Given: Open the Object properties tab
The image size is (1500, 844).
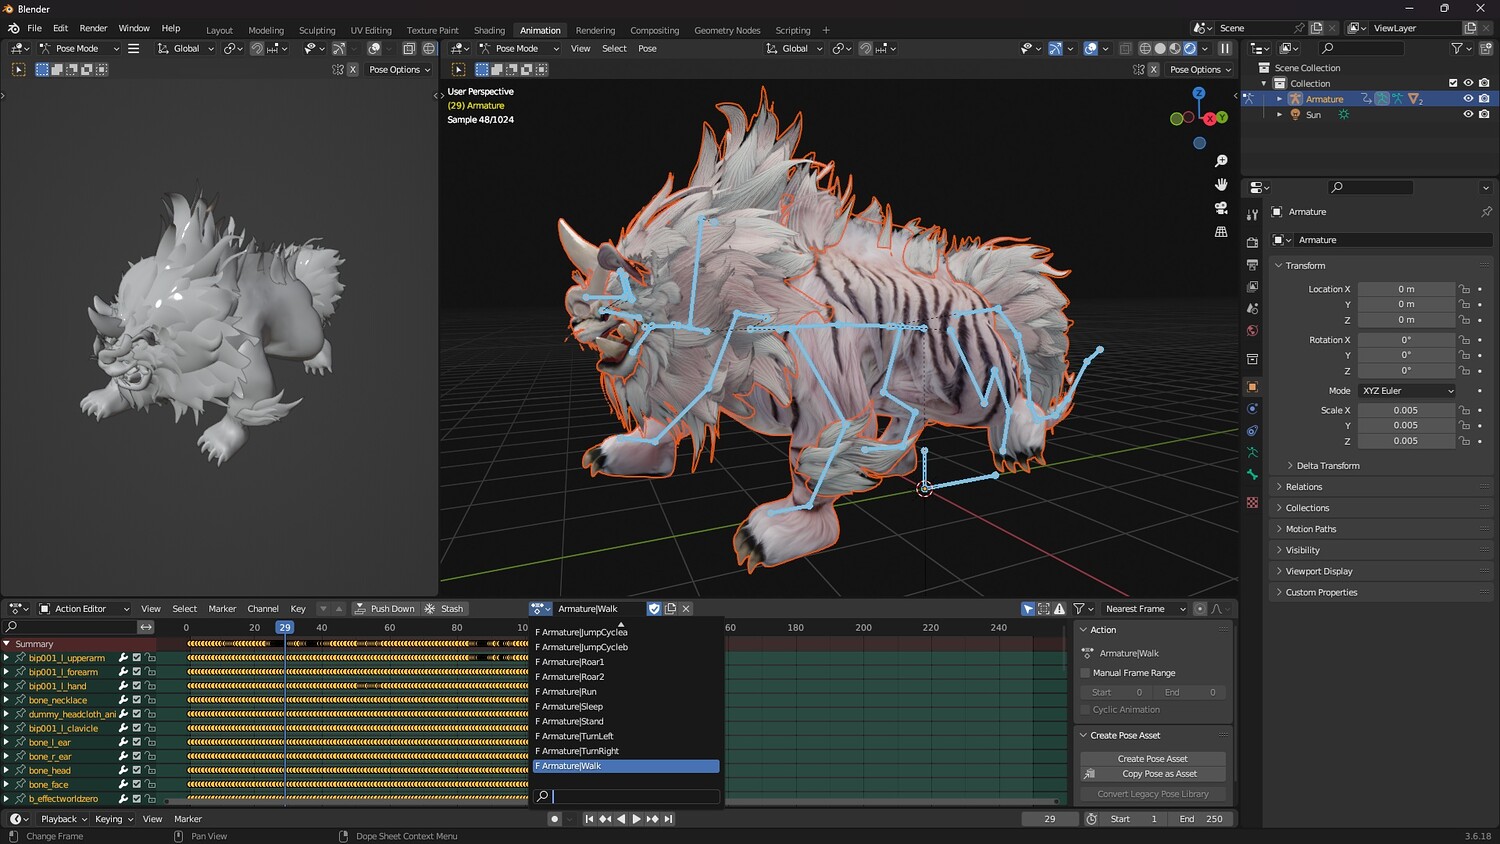Looking at the screenshot, I should click(1252, 386).
